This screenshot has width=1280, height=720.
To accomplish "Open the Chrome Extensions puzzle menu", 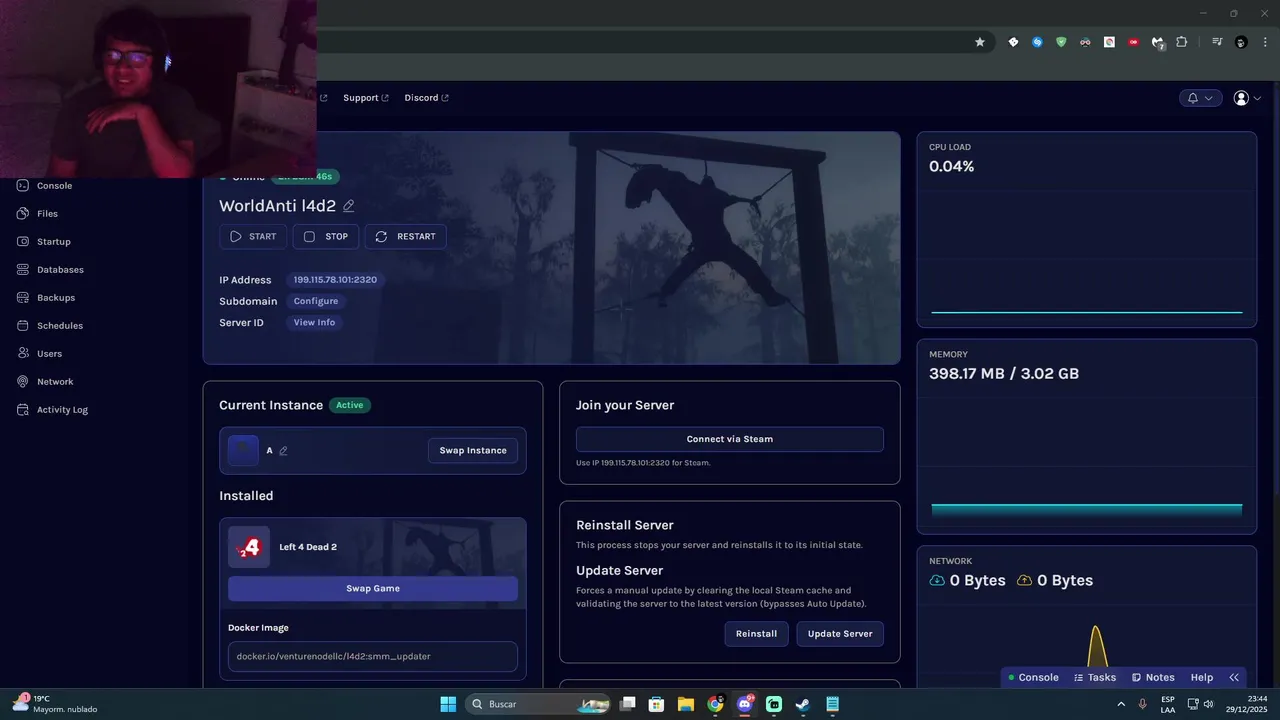I will [1182, 42].
